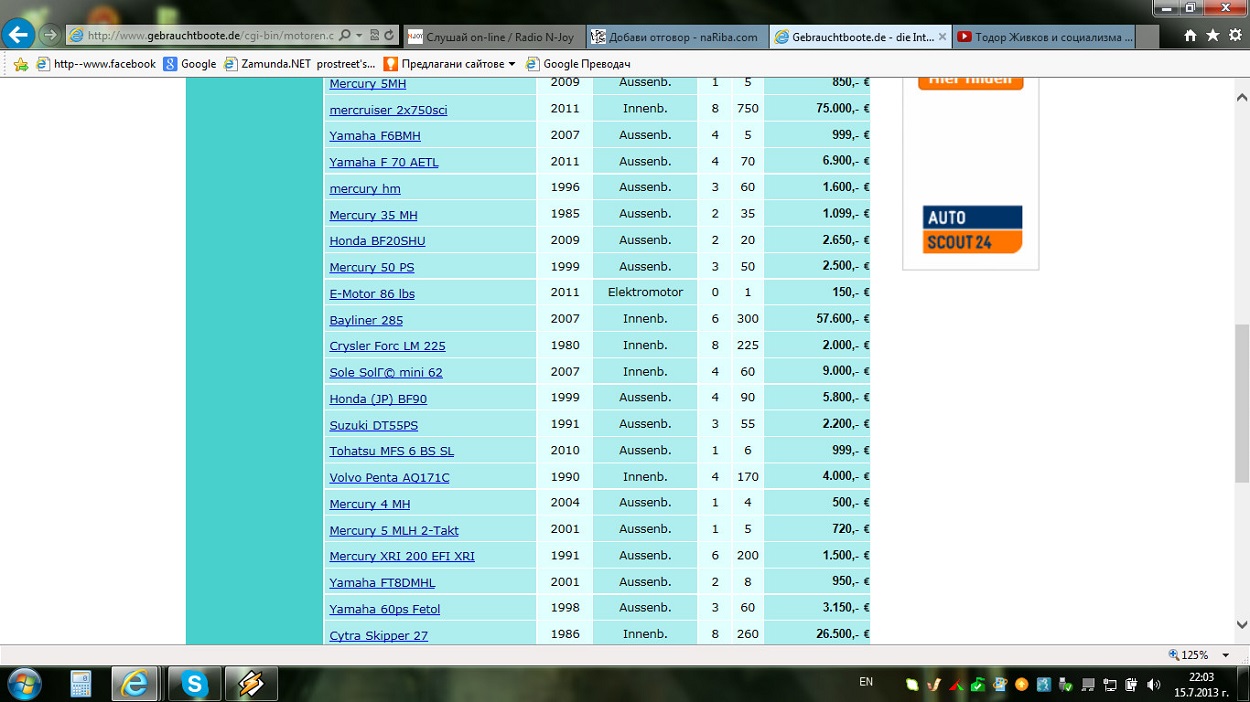
Task: Open the volume speaker tray icon
Action: click(x=1153, y=685)
